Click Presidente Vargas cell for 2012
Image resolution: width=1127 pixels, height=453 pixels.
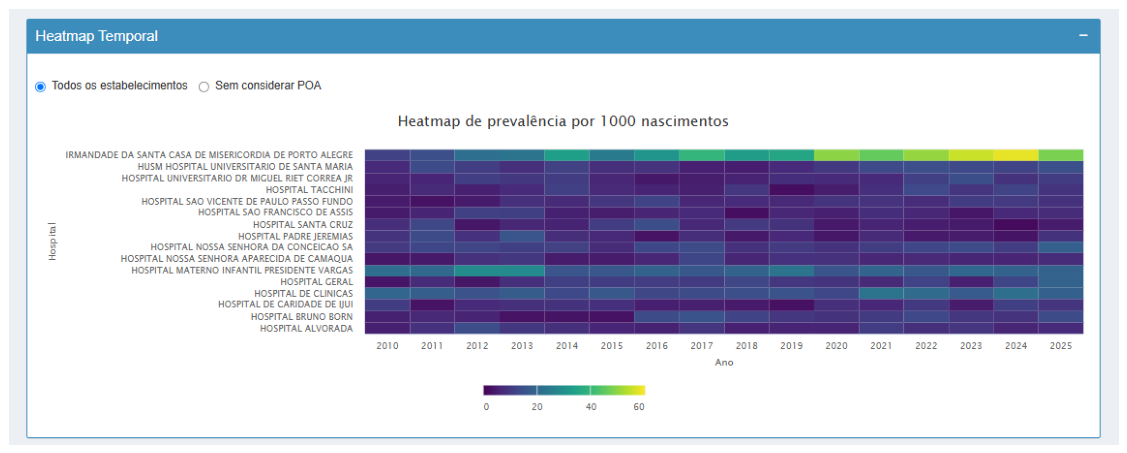[477, 270]
